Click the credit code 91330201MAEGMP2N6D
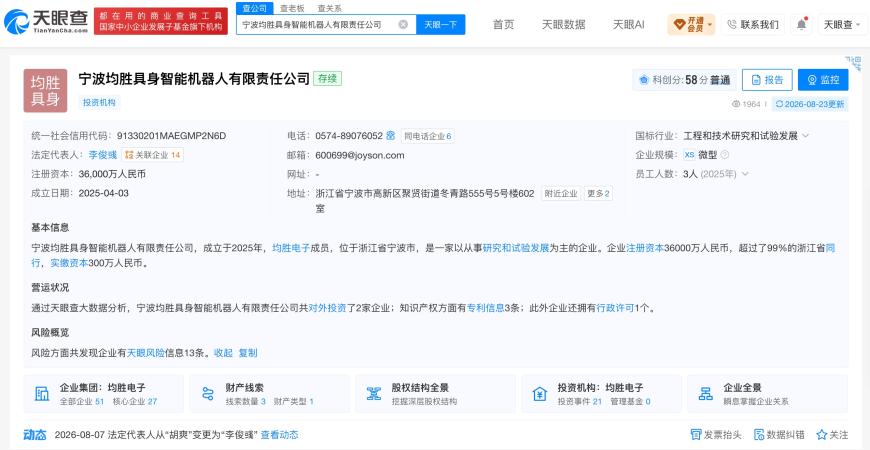 click(171, 136)
